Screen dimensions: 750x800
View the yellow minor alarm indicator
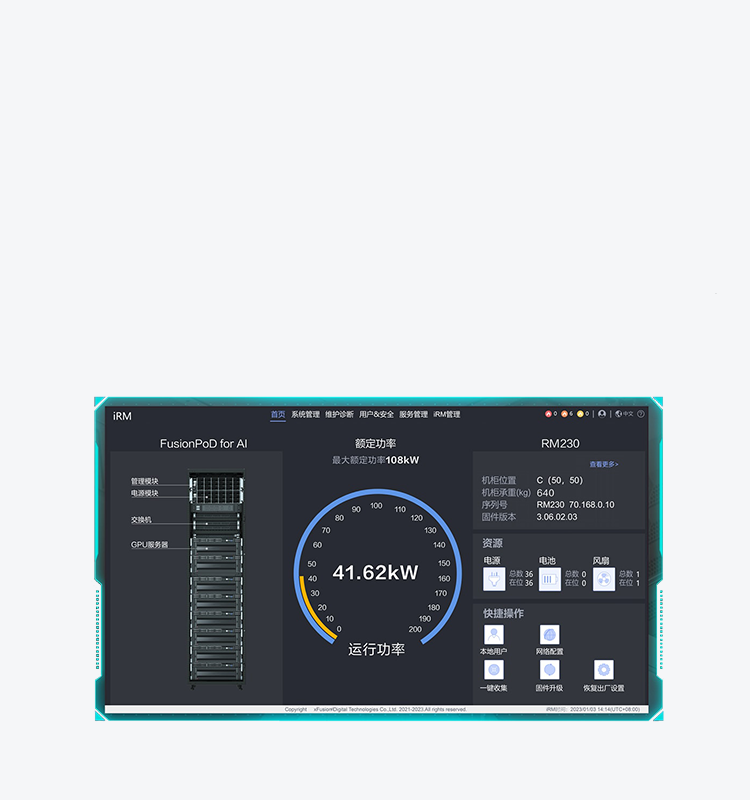point(580,414)
